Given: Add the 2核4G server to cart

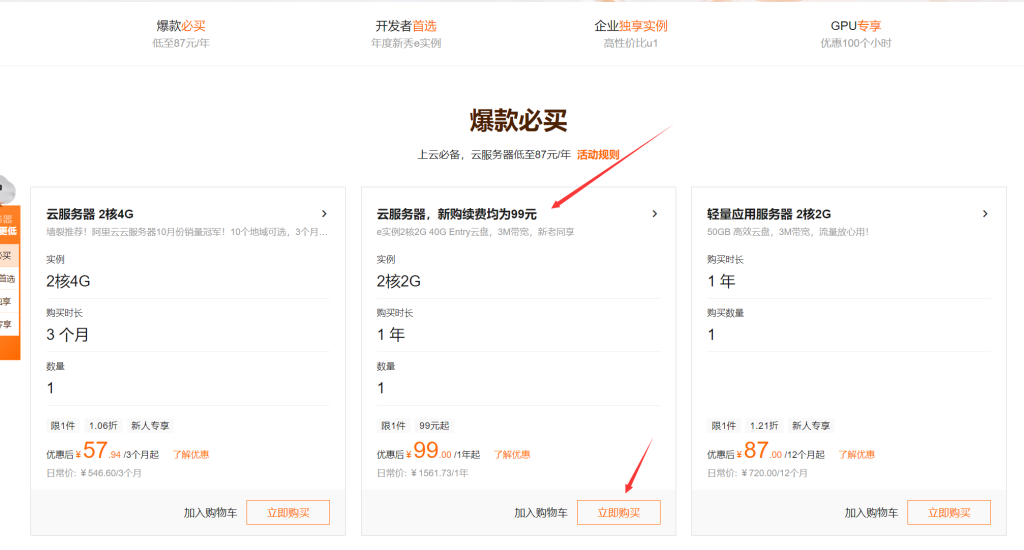Looking at the screenshot, I should coord(210,513).
